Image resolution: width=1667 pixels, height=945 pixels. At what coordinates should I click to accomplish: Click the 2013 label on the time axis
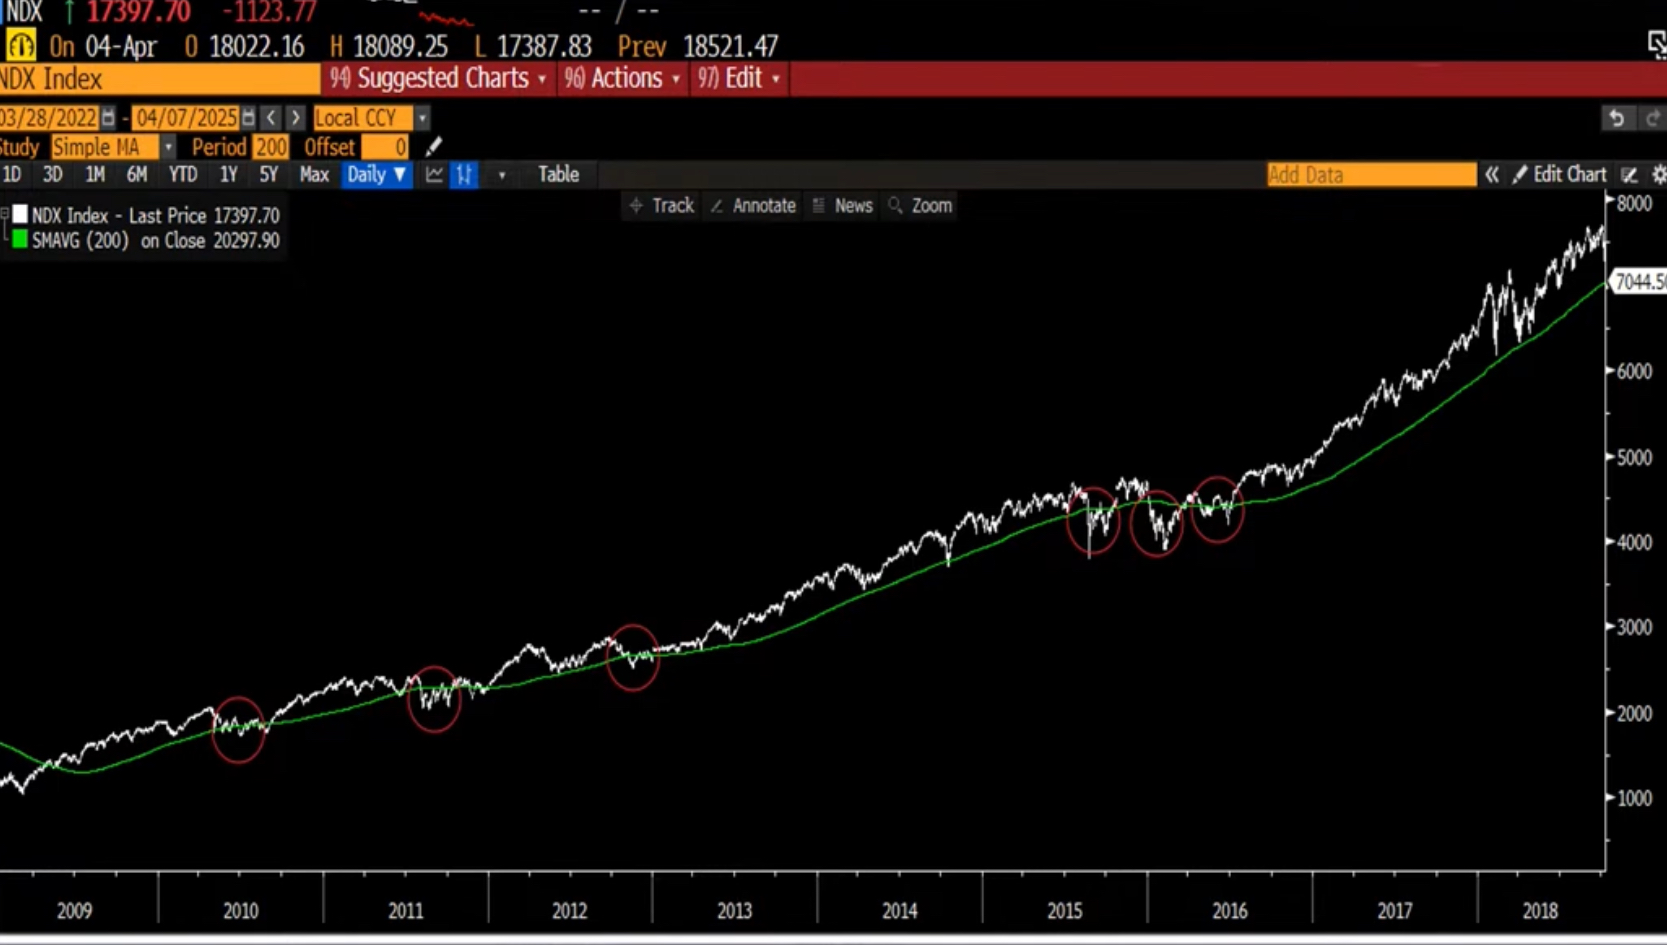tap(735, 911)
